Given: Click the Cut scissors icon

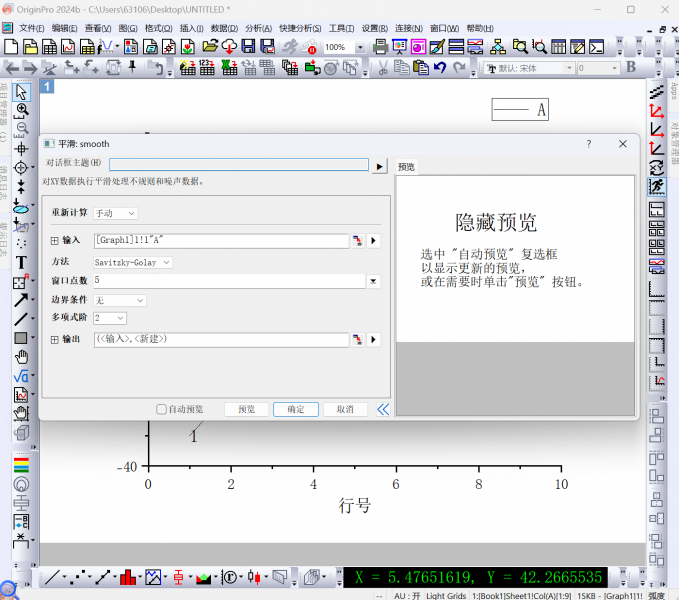Looking at the screenshot, I should pos(383,68).
